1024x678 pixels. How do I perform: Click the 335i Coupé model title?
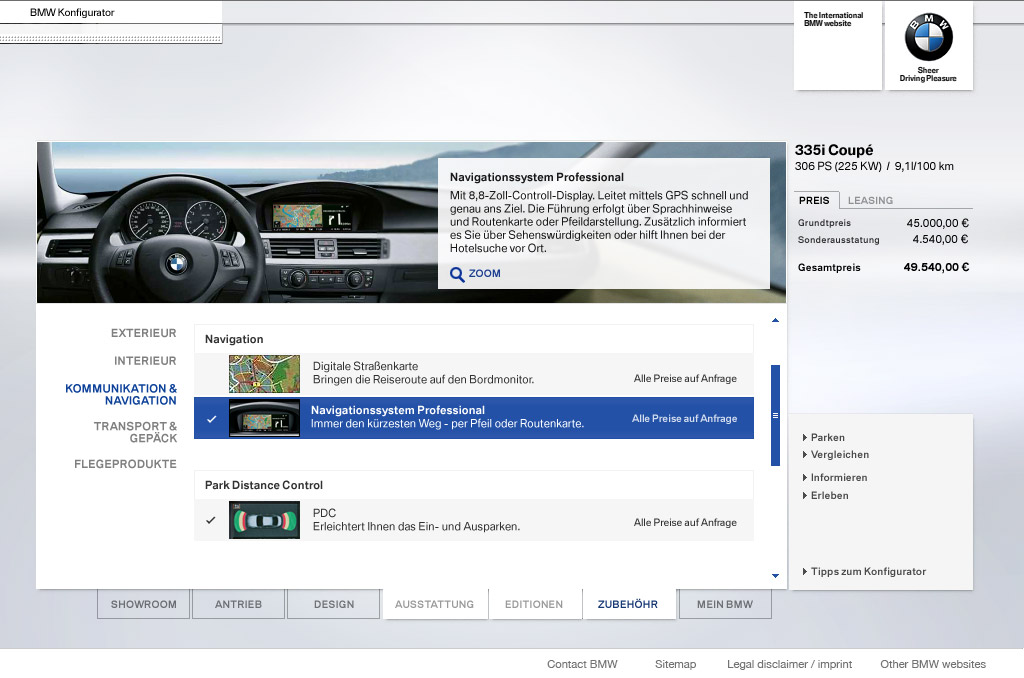click(x=833, y=150)
